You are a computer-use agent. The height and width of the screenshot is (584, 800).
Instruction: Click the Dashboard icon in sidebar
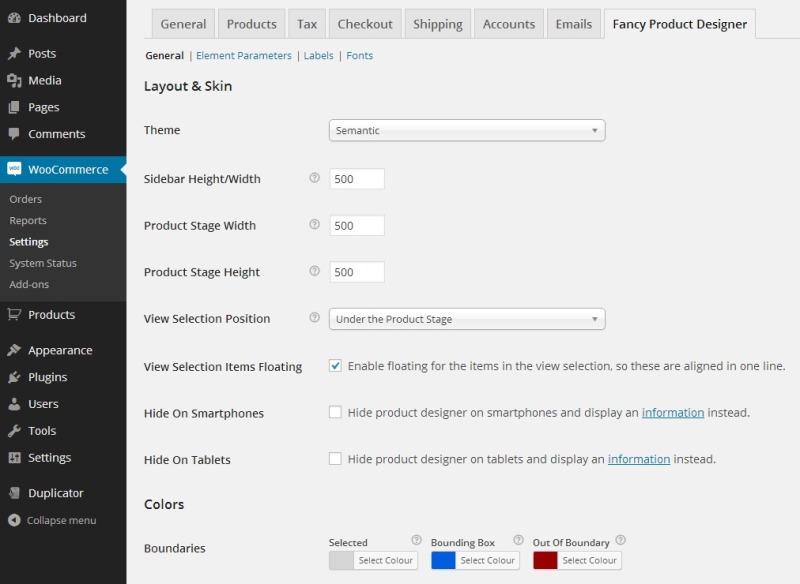[x=14, y=18]
